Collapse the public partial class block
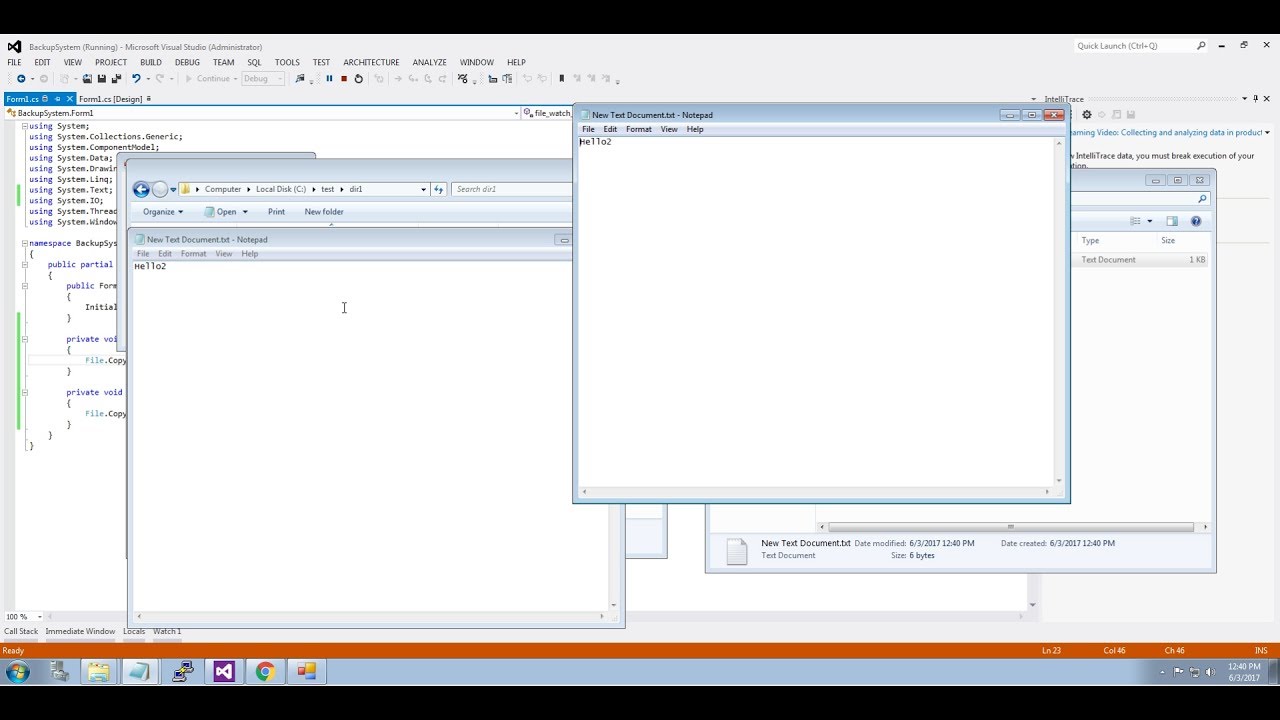Viewport: 1280px width, 720px height. [x=24, y=265]
